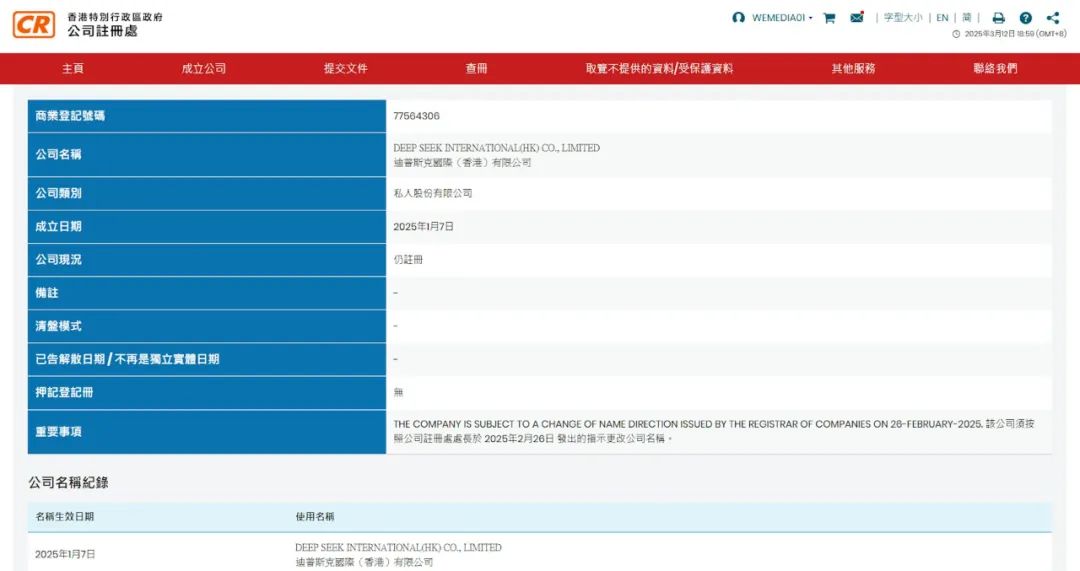Click 已告解散日期/不再是獨立實體日期 label
Image resolution: width=1080 pixels, height=571 pixels.
click(127, 359)
